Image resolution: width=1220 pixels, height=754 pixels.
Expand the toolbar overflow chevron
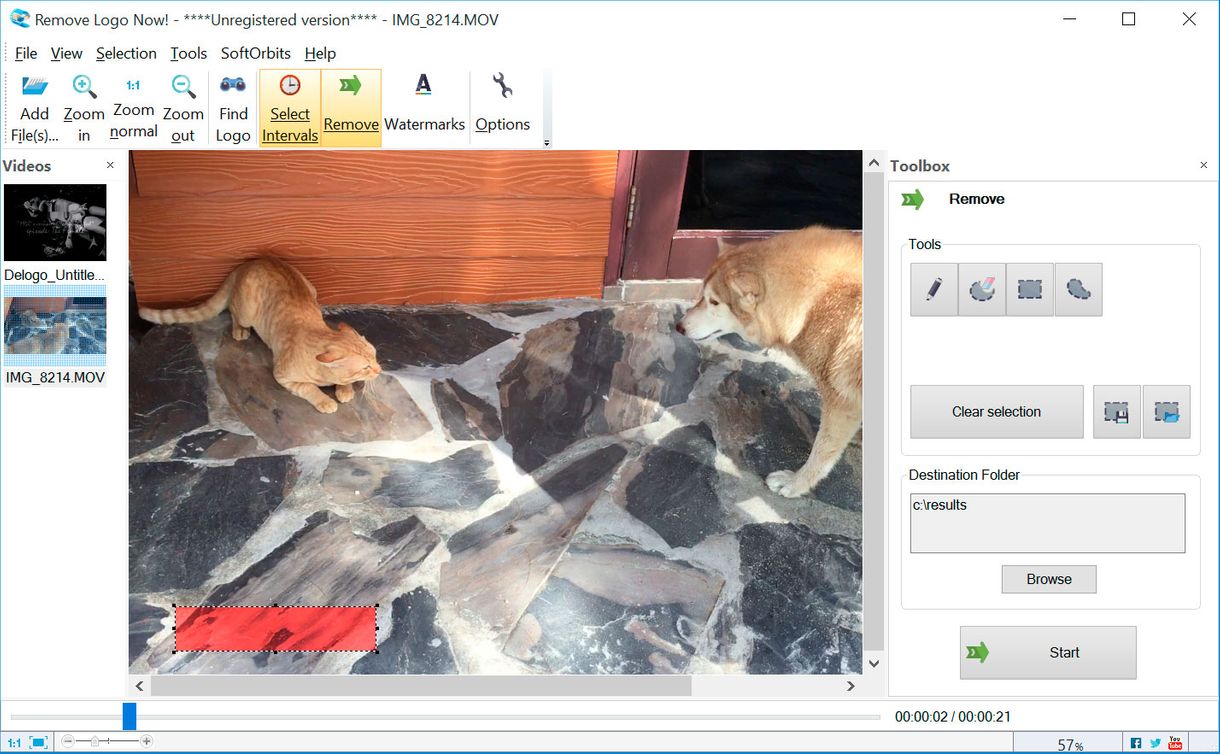tap(546, 142)
